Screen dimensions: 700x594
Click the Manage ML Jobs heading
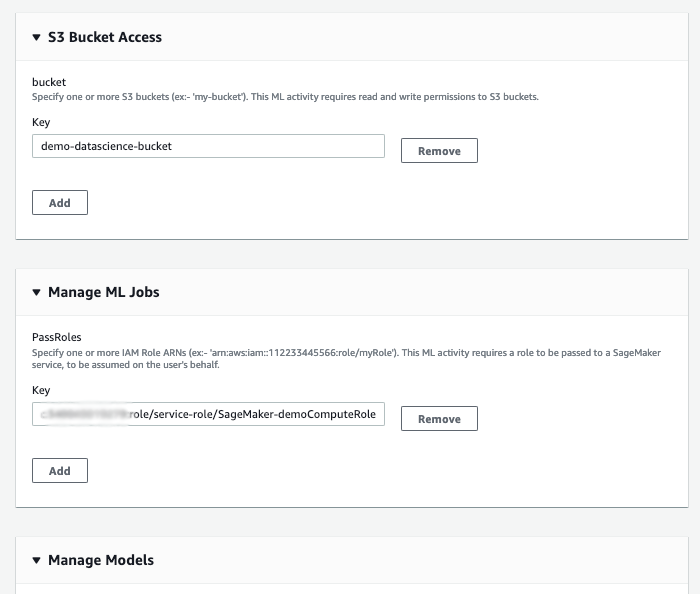103,292
